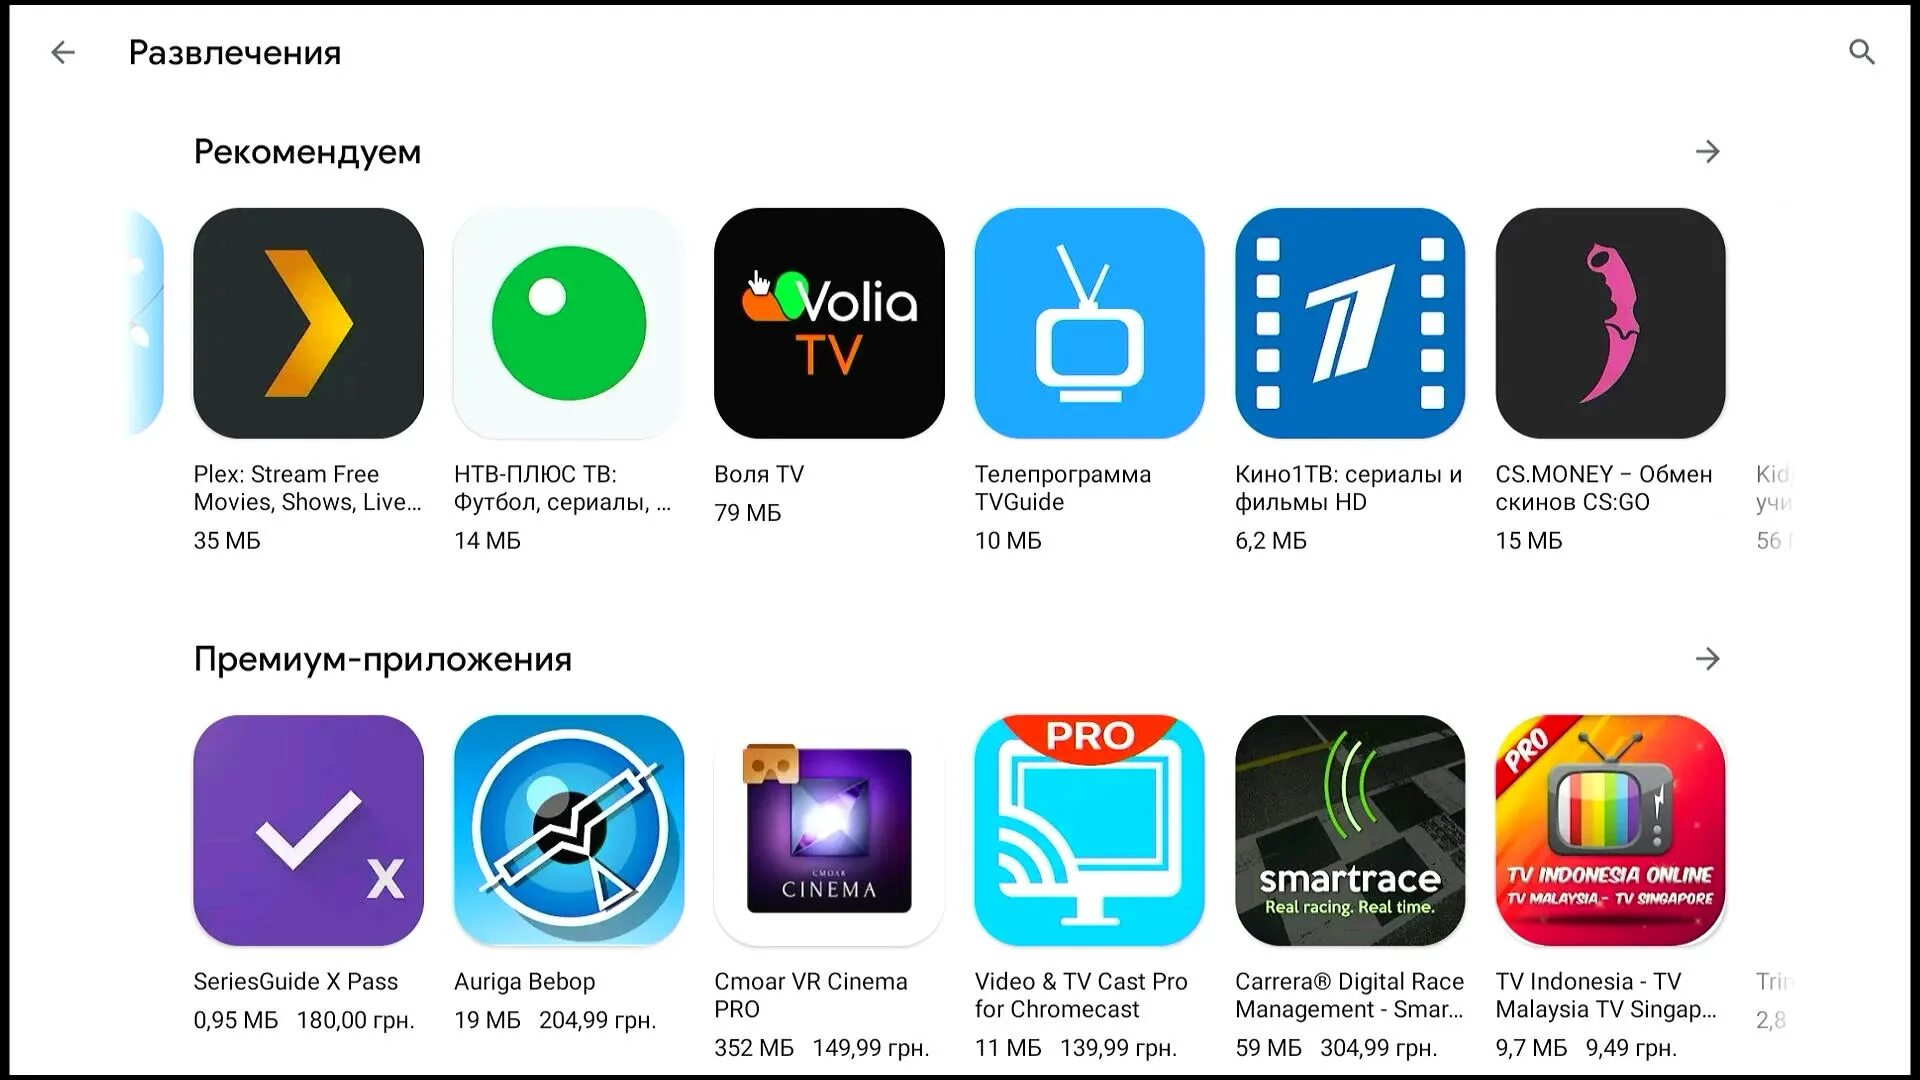
Task: Open НТВ-ПЛЮС ТВ Футбол app
Action: (567, 323)
